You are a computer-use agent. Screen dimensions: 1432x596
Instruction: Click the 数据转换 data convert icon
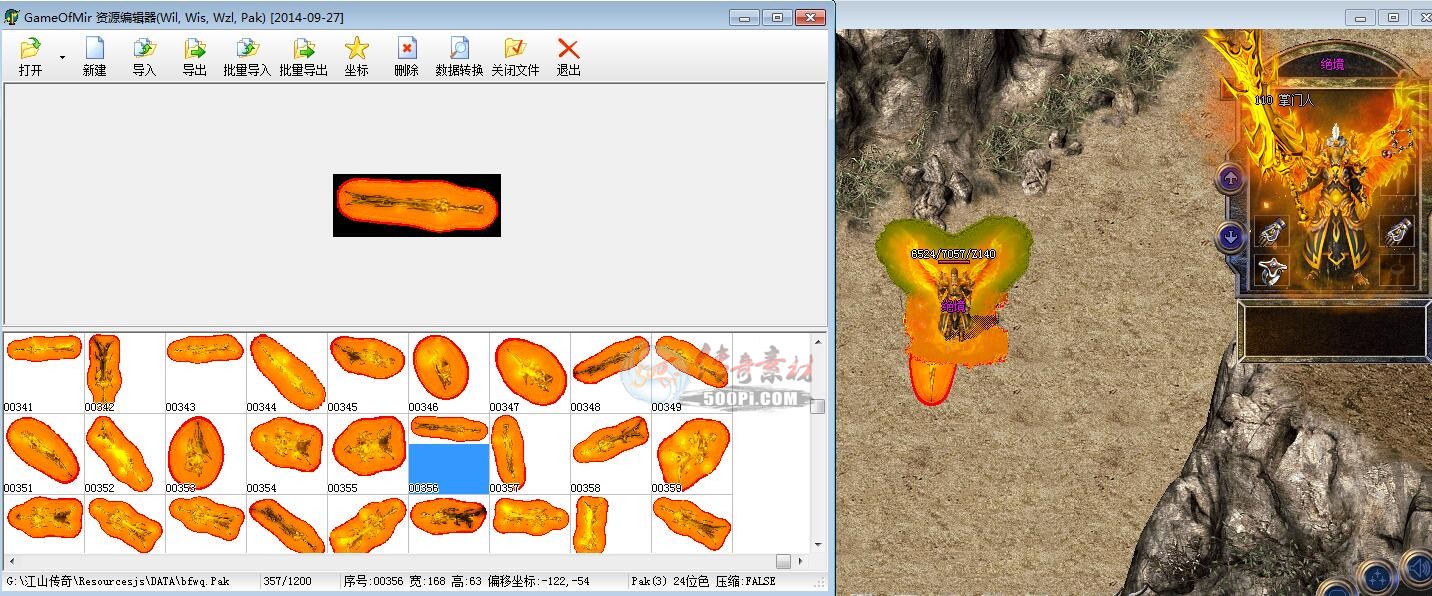(459, 48)
